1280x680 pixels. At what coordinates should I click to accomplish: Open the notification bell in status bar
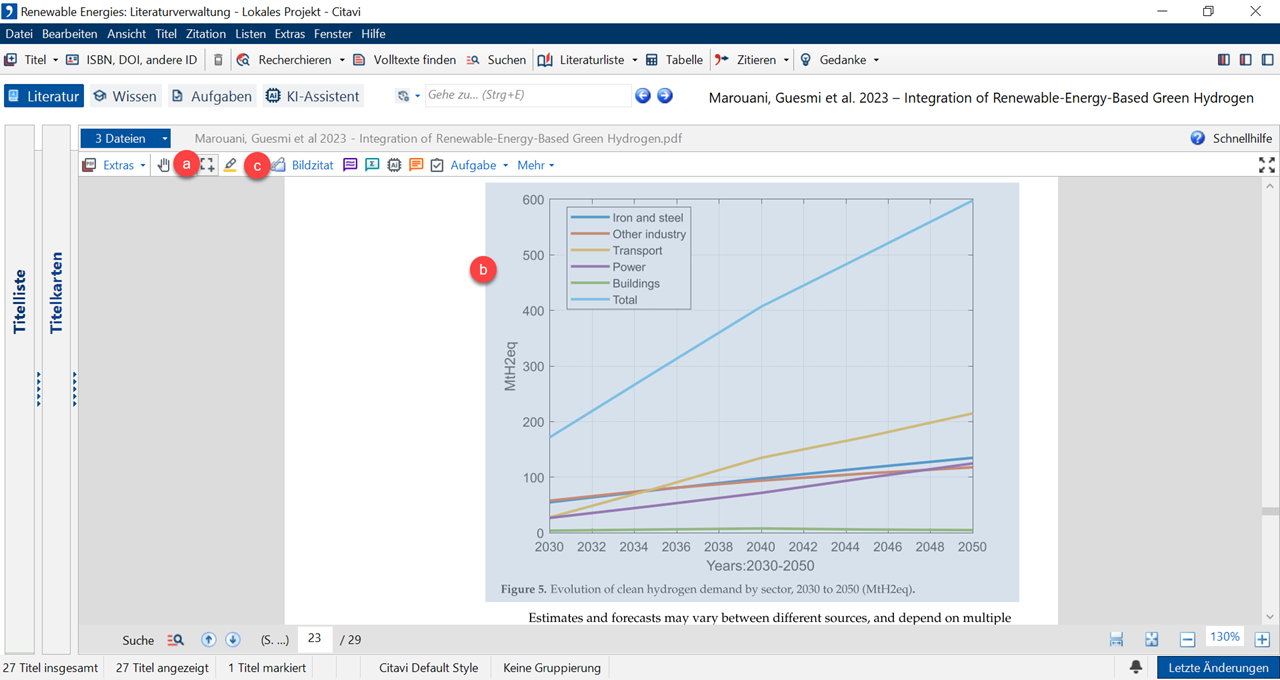tap(1136, 668)
